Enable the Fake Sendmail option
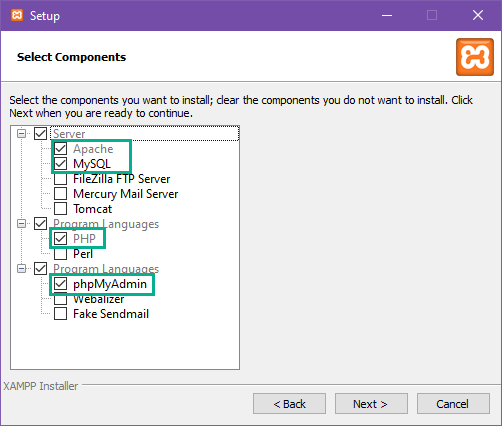This screenshot has height=426, width=502. click(x=60, y=314)
